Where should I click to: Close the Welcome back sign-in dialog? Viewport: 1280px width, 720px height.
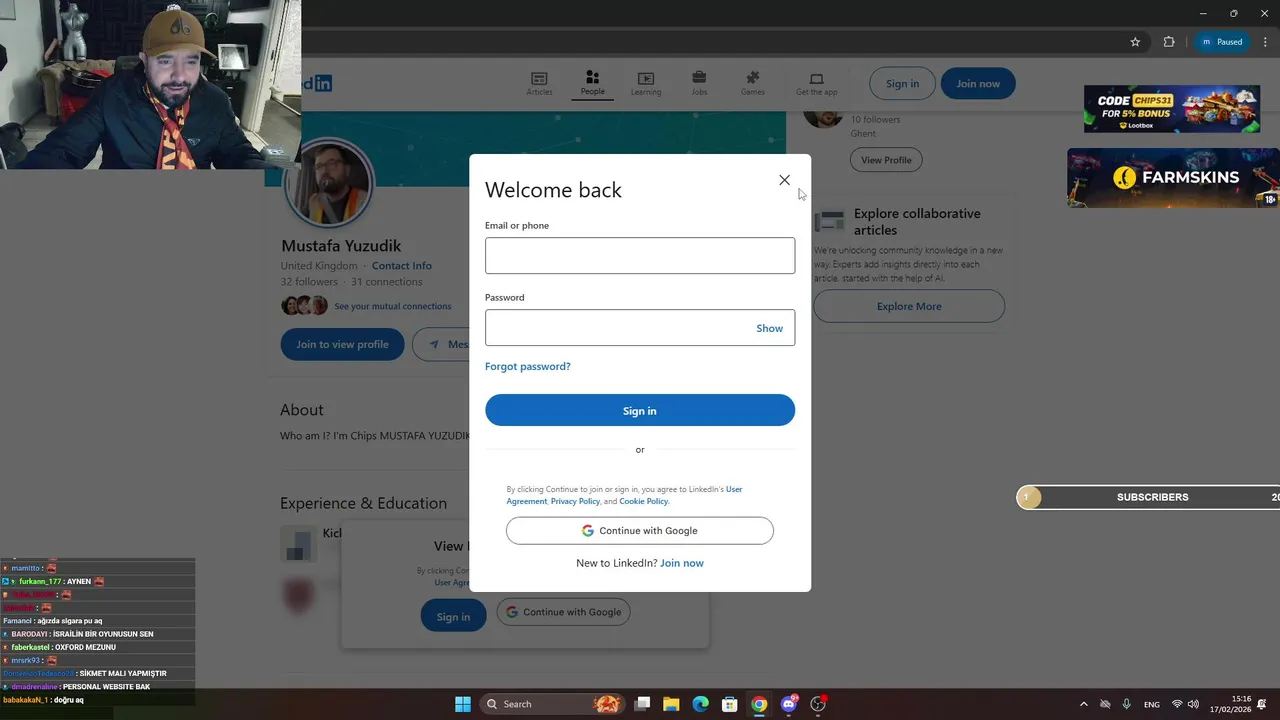click(784, 180)
